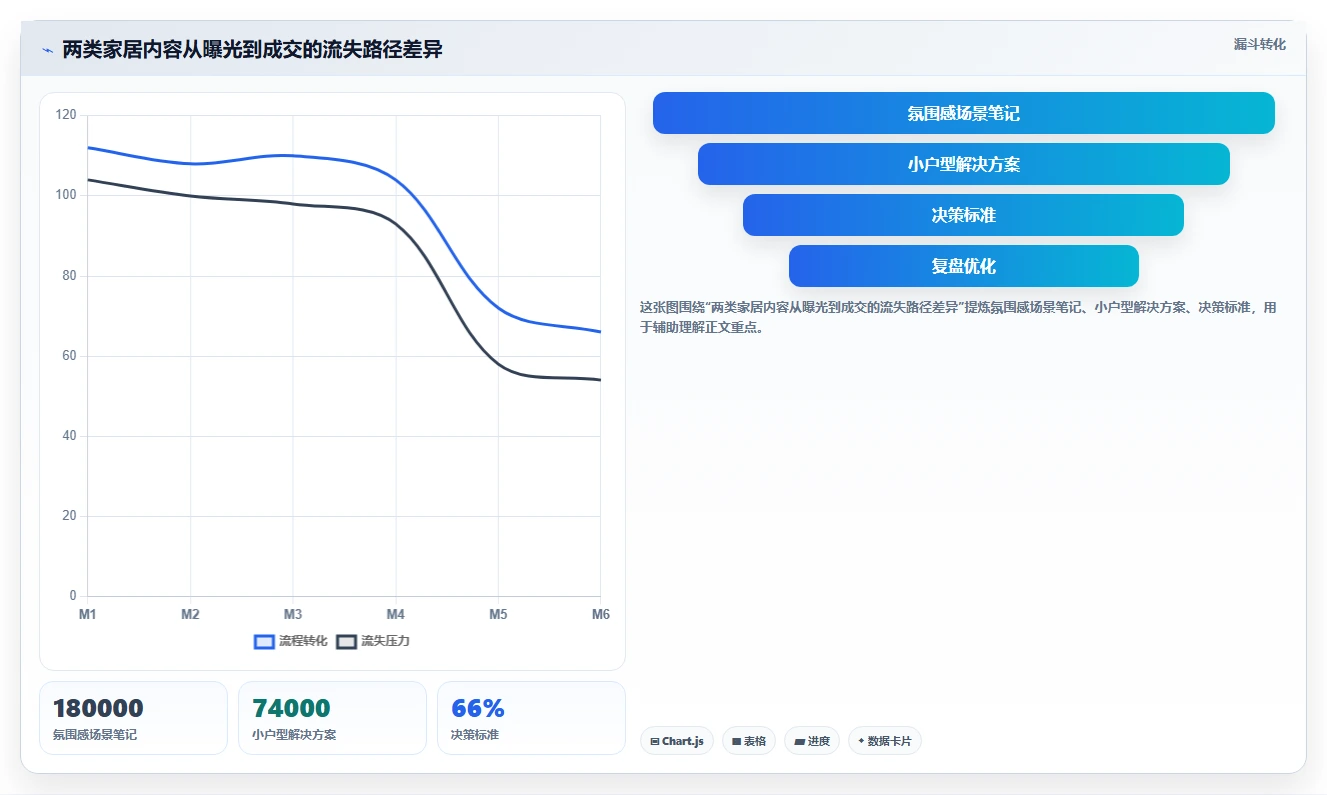Toggle the 流程转化 legend swatch
Image resolution: width=1327 pixels, height=795 pixels.
click(264, 641)
